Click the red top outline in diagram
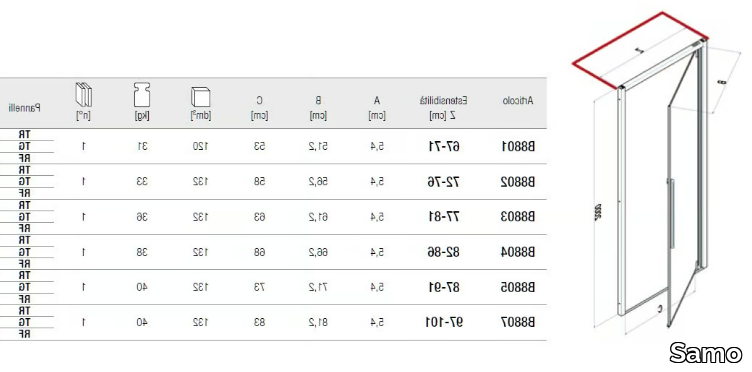The height and width of the screenshot is (372, 752). coord(640,50)
